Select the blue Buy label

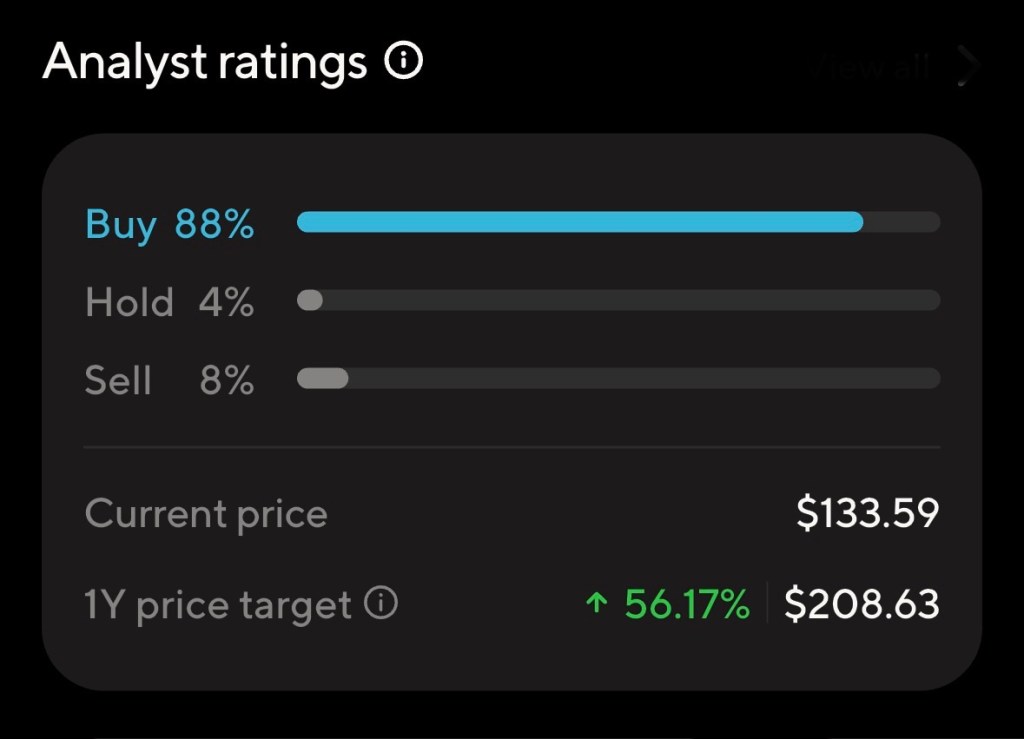[121, 224]
